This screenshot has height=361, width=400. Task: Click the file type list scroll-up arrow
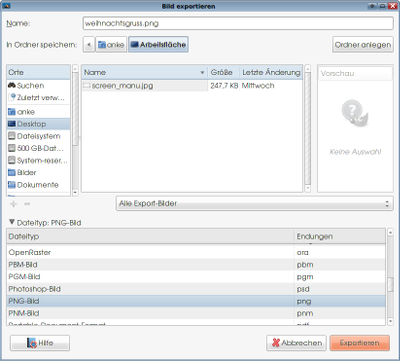coord(390,232)
